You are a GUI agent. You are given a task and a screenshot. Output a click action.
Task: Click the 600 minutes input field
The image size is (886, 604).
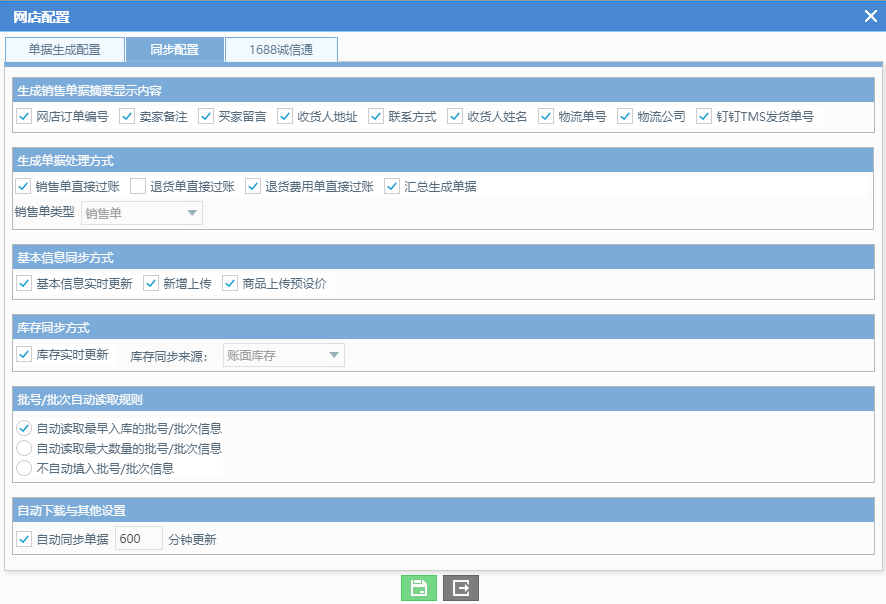point(139,538)
